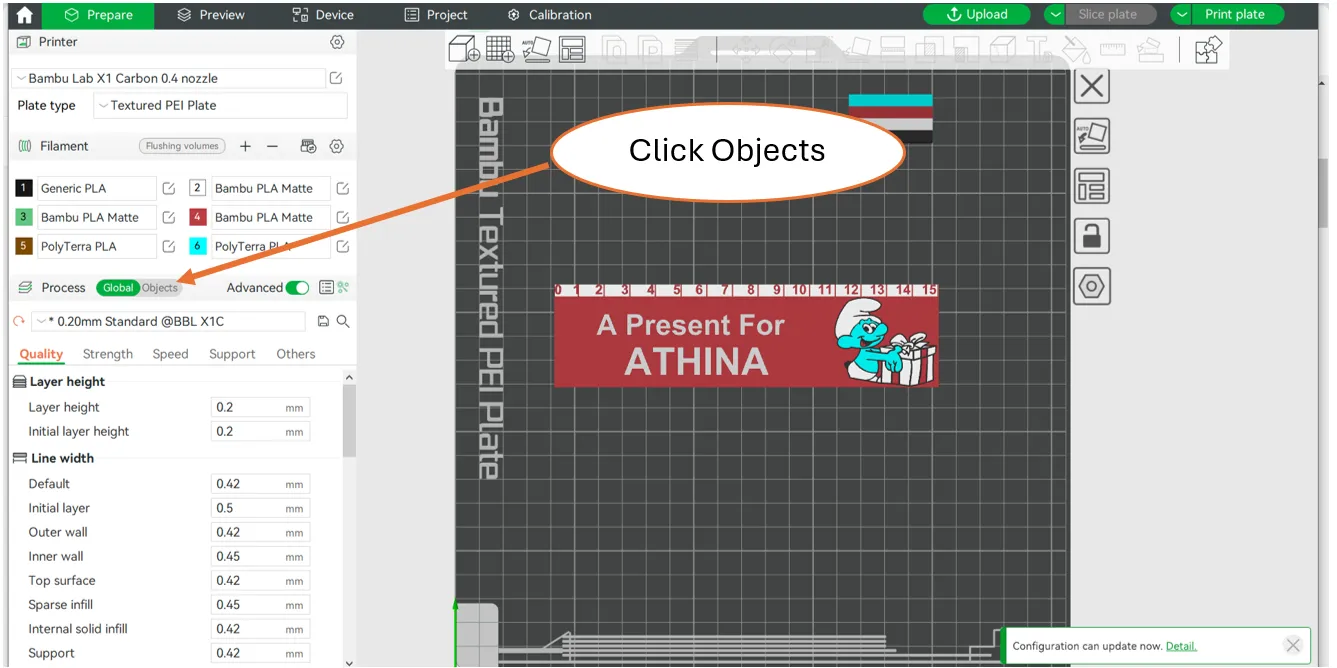
Task: Open filament 2 Bambu PLA Matte dropdown
Action: click(x=270, y=188)
